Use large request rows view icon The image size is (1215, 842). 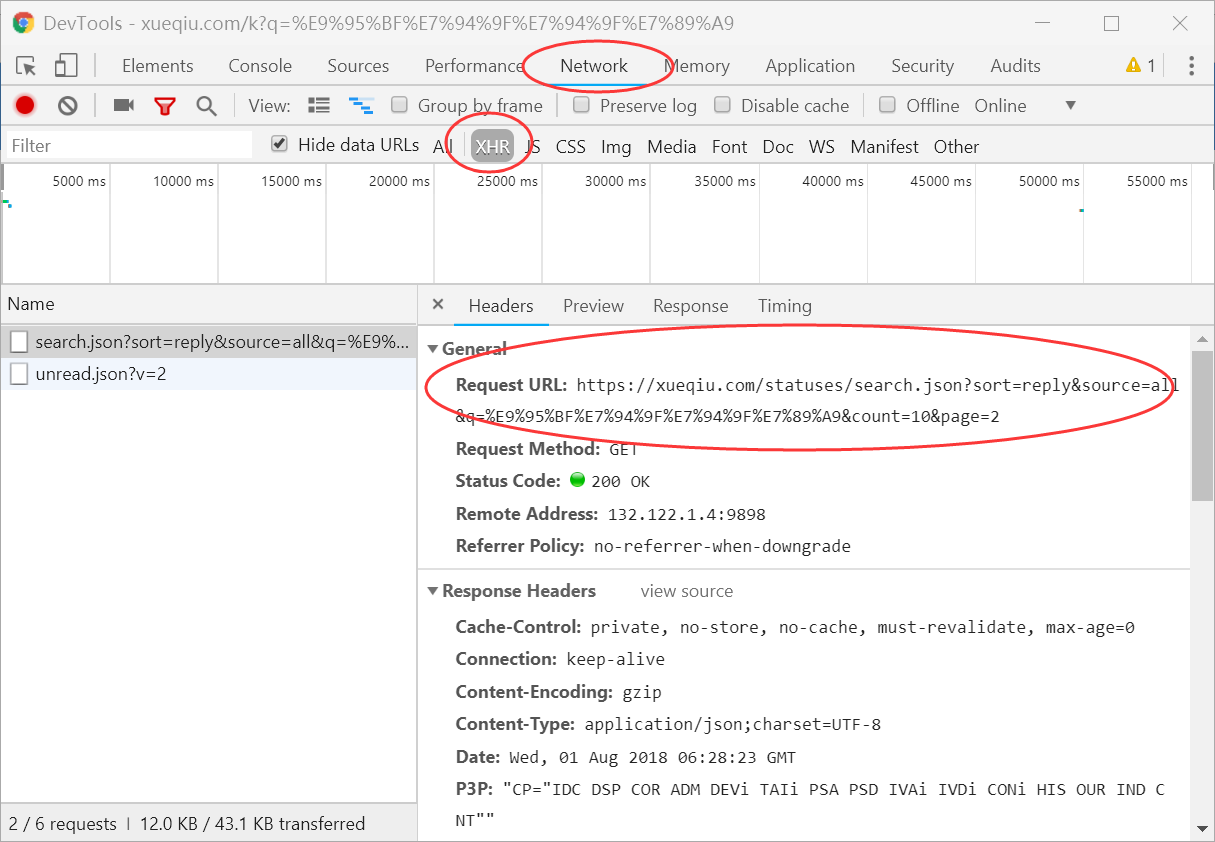(319, 105)
